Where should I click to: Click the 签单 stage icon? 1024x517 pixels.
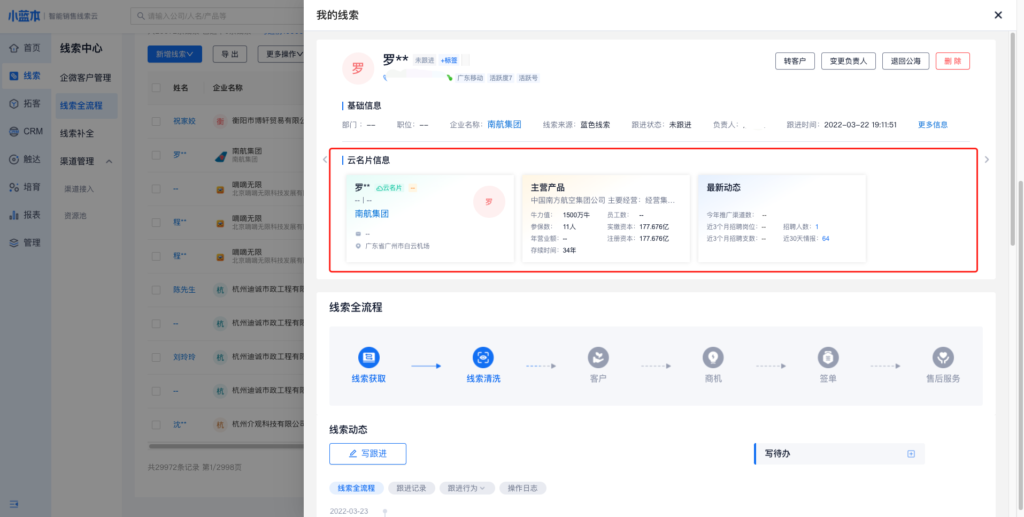(827, 358)
